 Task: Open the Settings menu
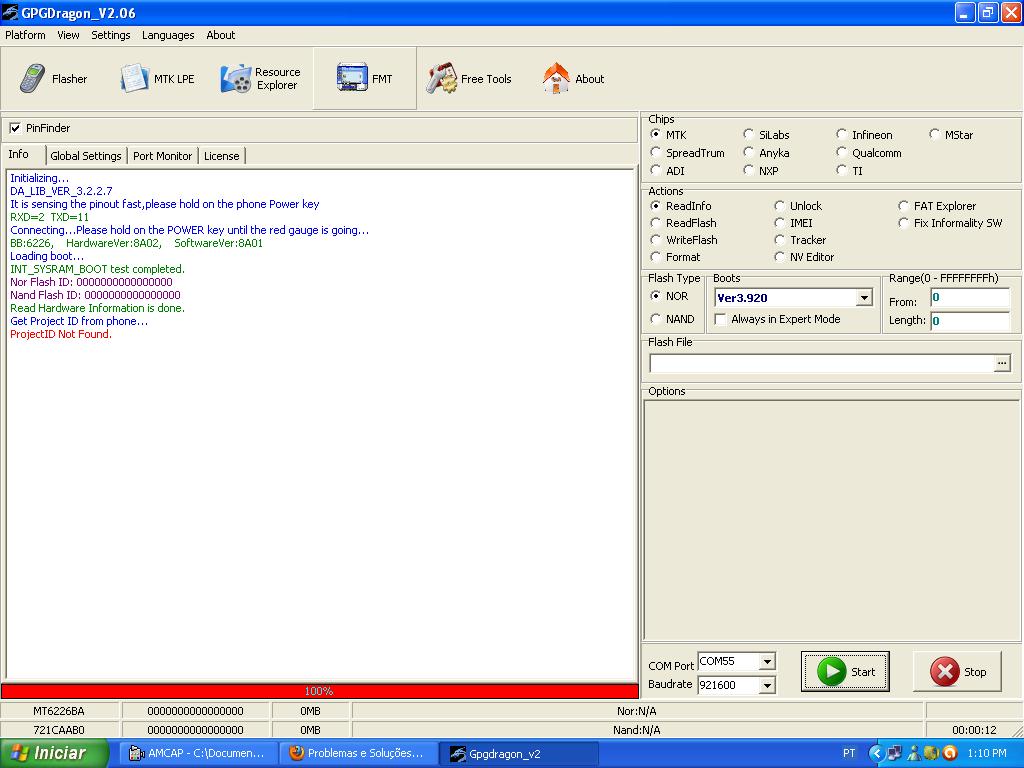coord(110,35)
